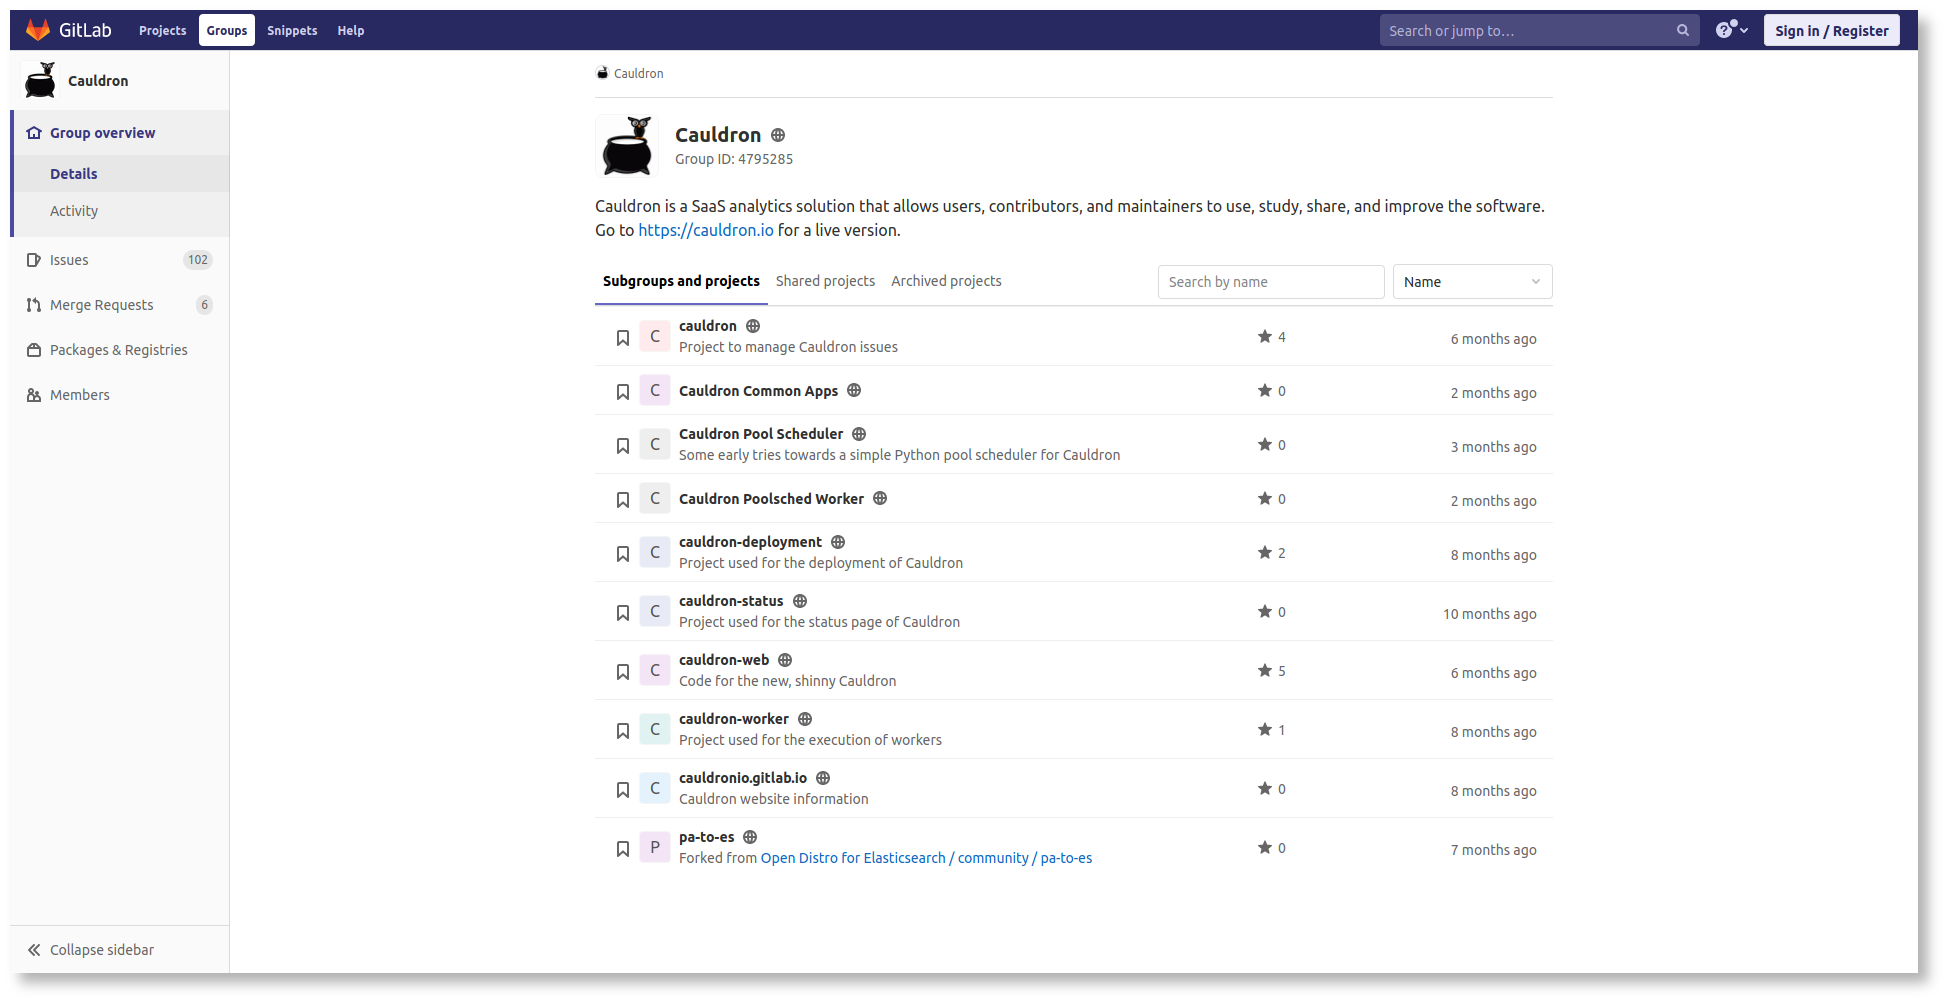Viewport: 1948px width, 1003px height.
Task: Click public globe icon beside Cauldron title
Action: (778, 135)
